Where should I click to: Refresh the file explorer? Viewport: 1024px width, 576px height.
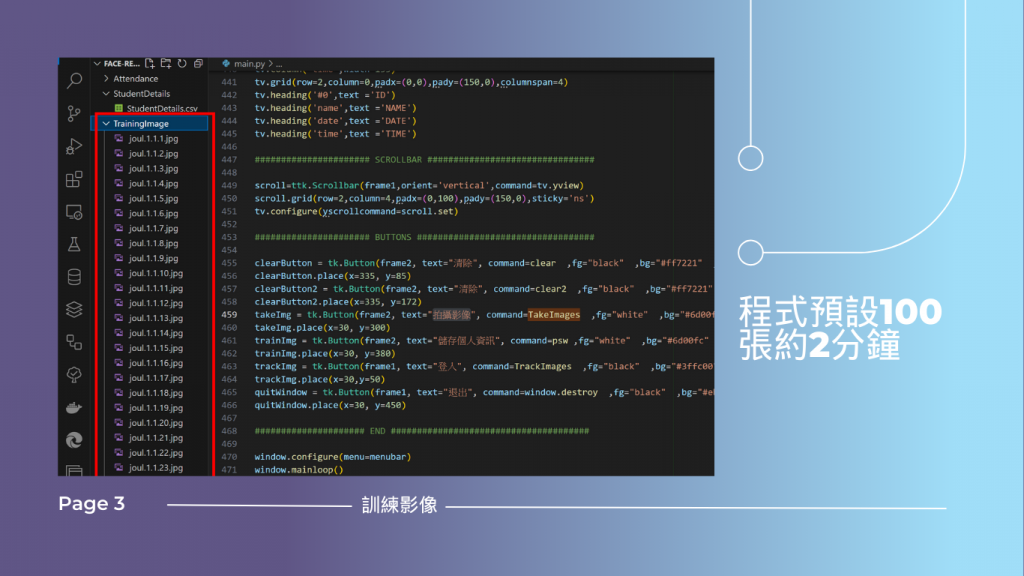tap(182, 63)
